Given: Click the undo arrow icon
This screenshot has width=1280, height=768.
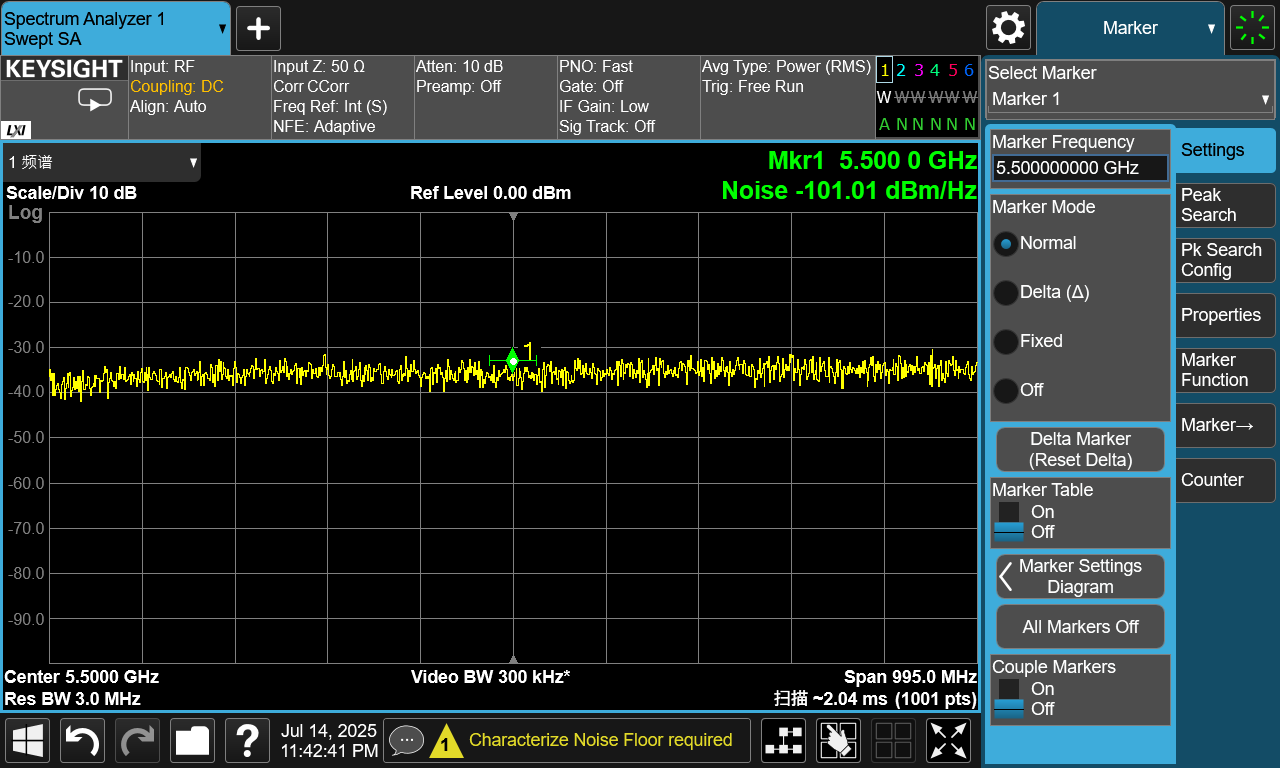Looking at the screenshot, I should click(x=83, y=741).
